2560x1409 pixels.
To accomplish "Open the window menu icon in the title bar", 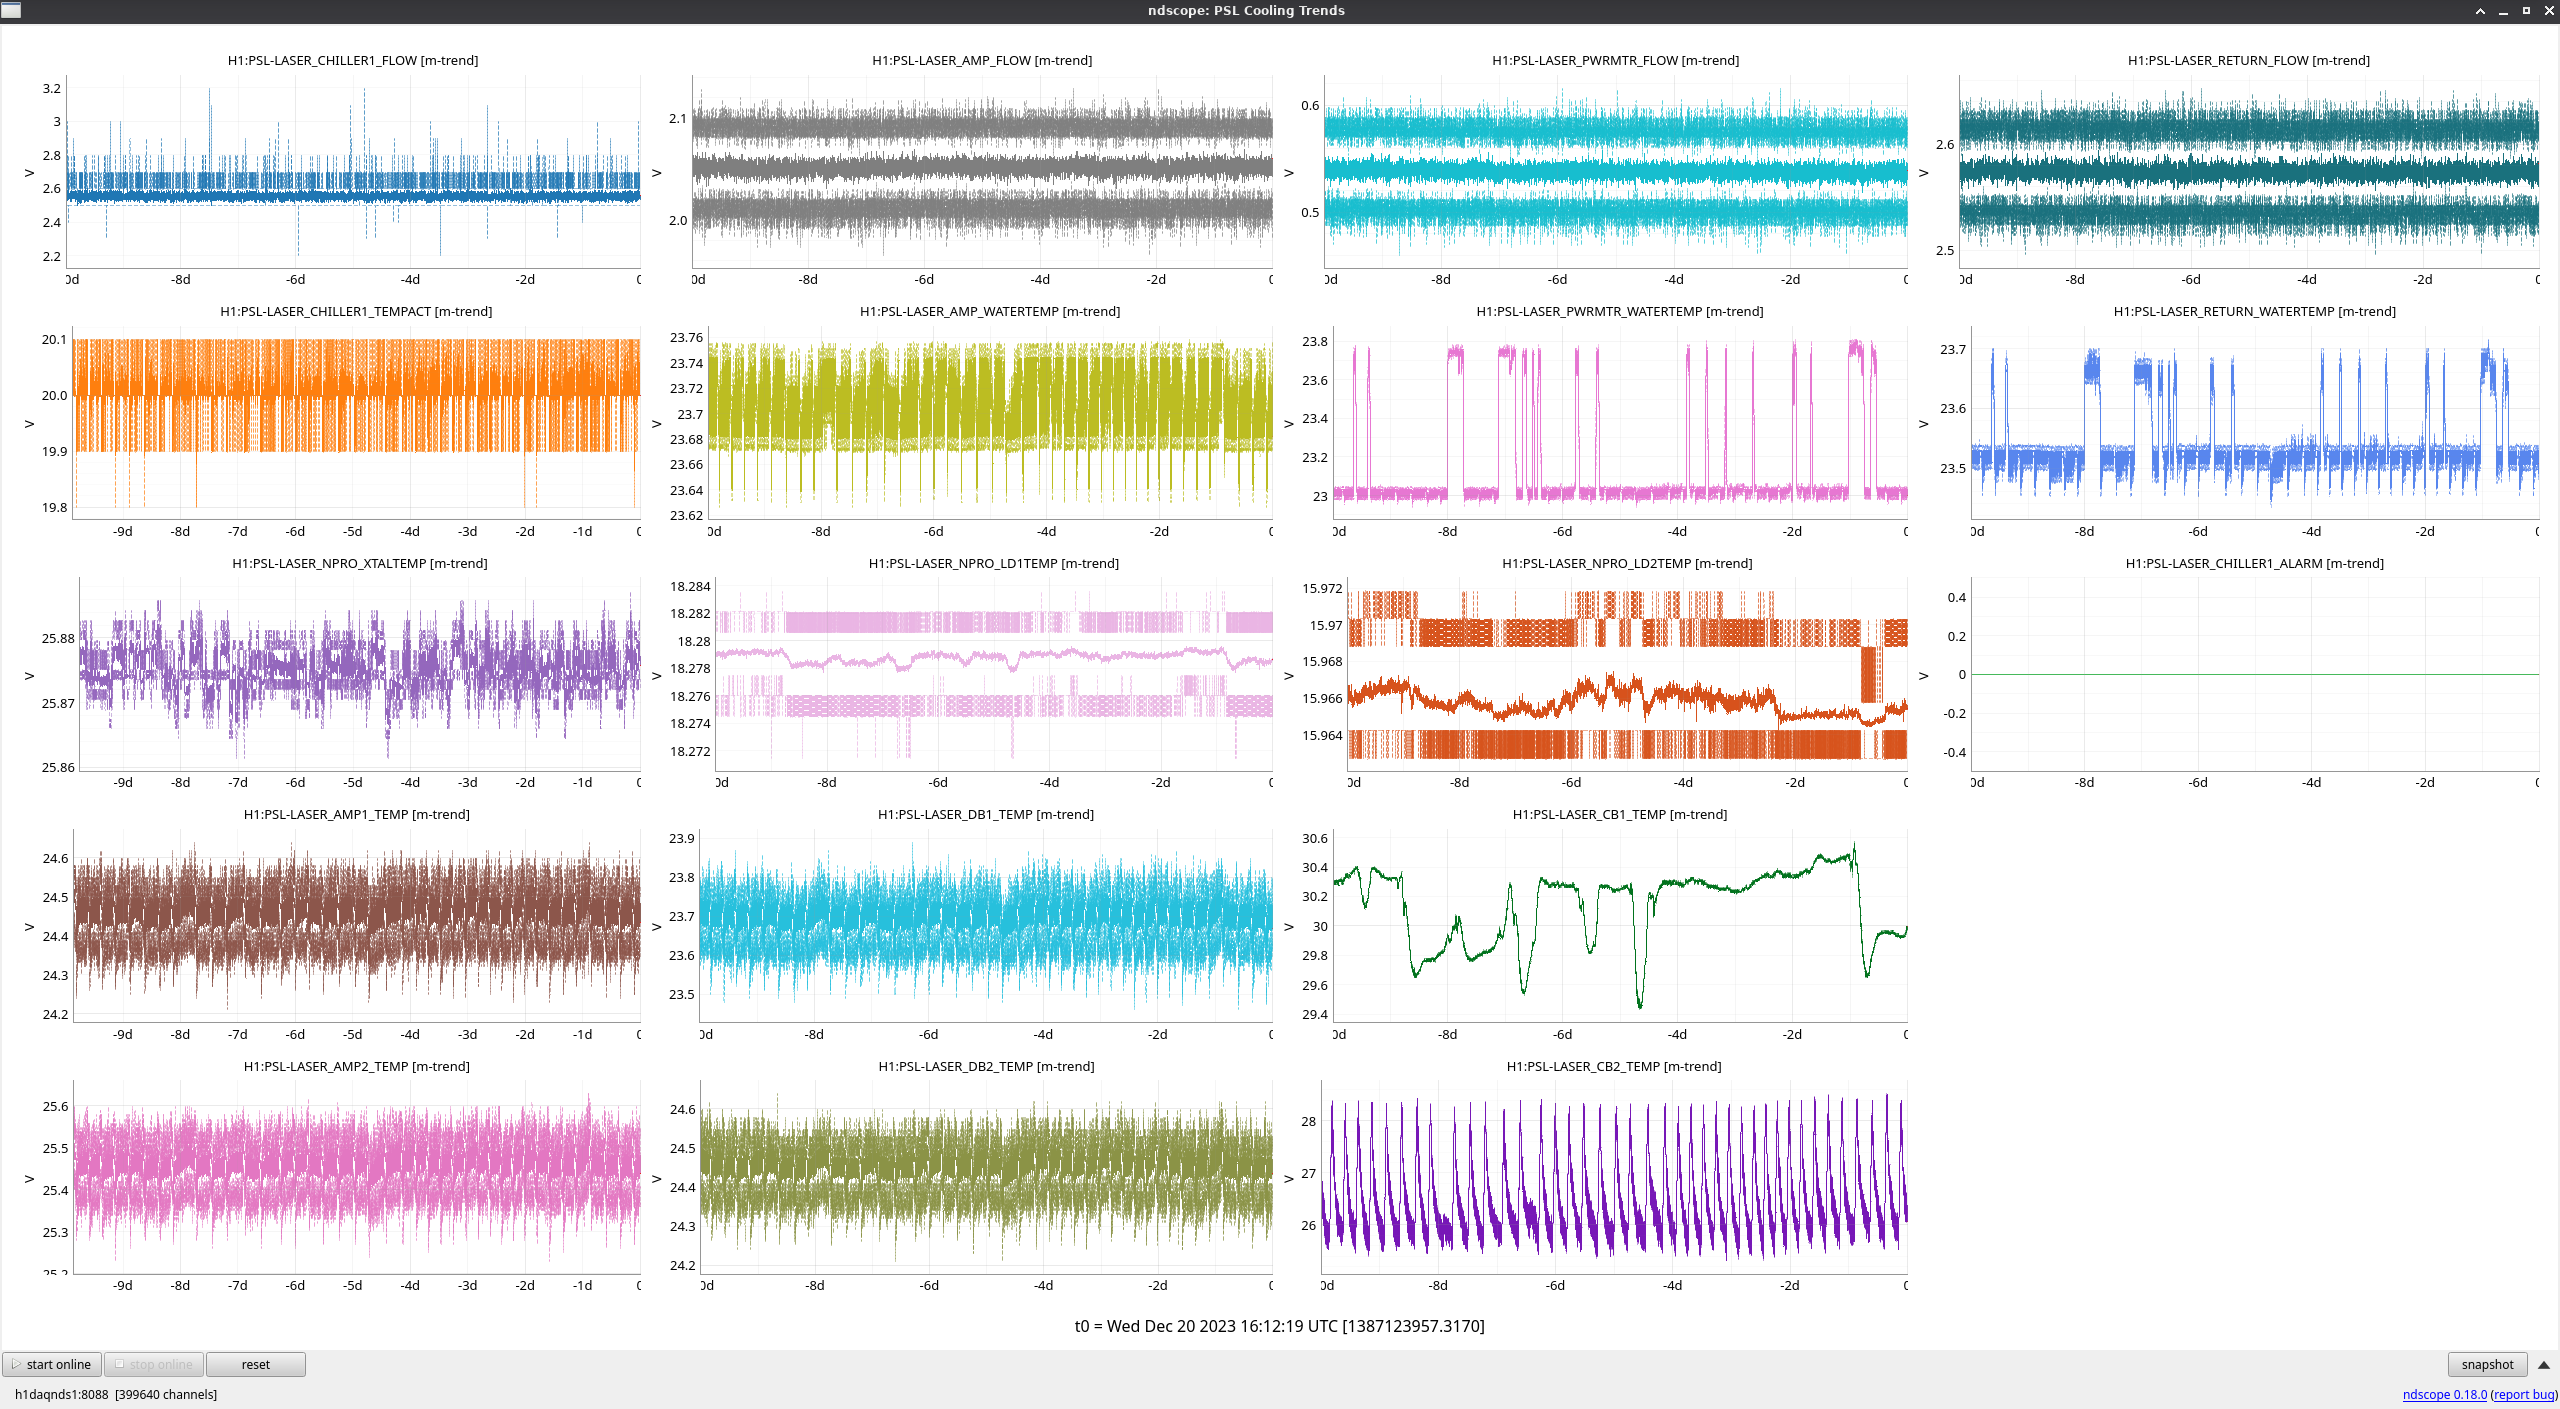I will 10,10.
